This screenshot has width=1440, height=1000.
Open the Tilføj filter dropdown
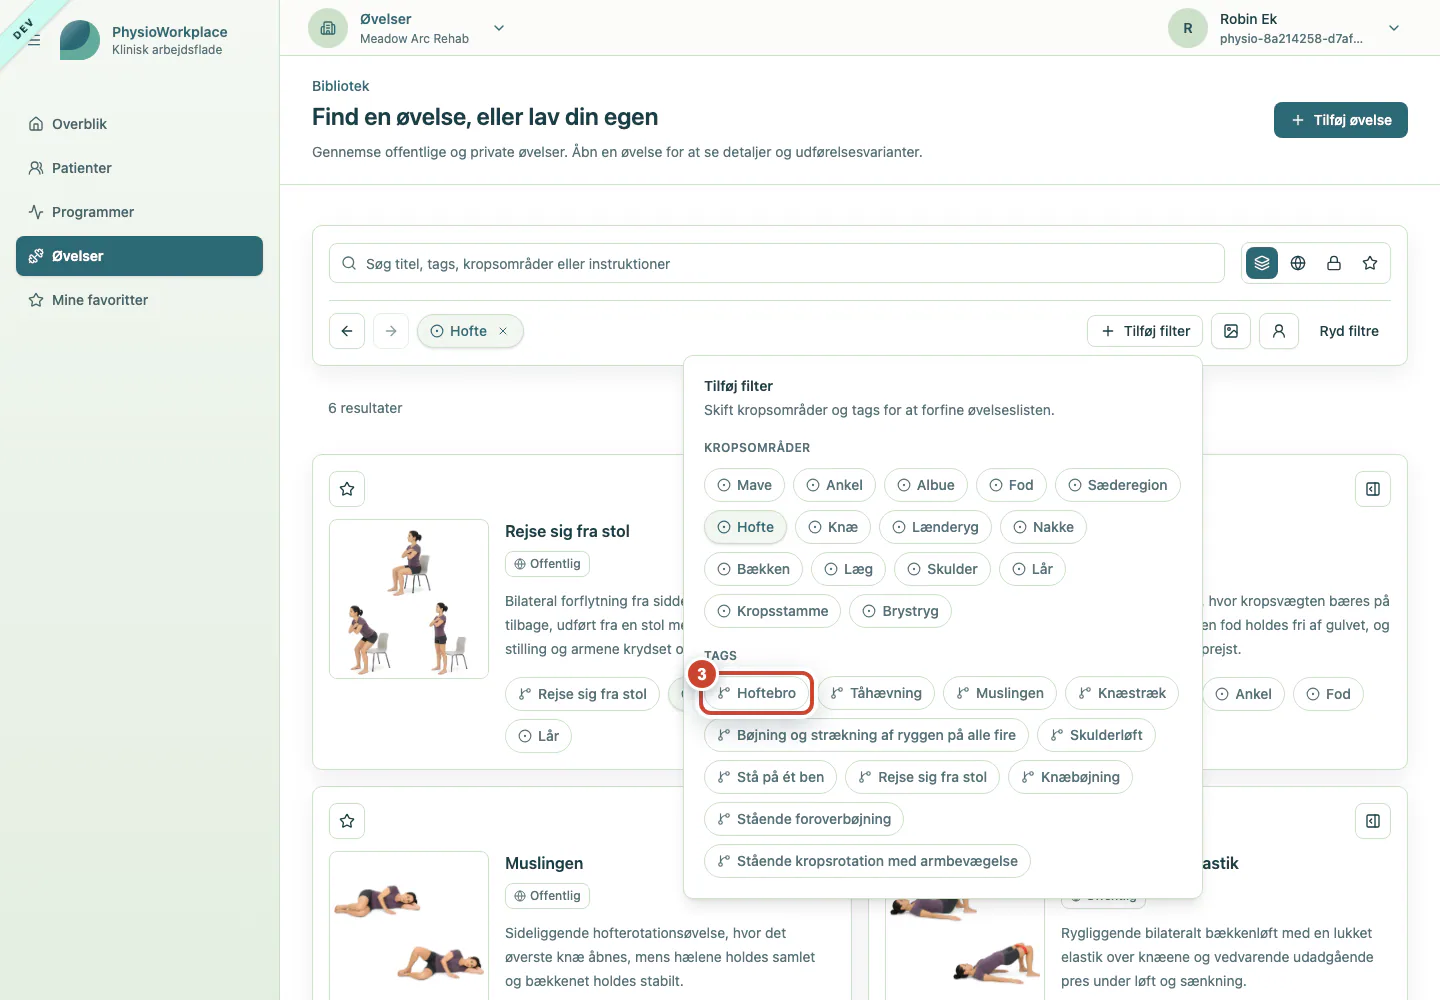[1145, 331]
